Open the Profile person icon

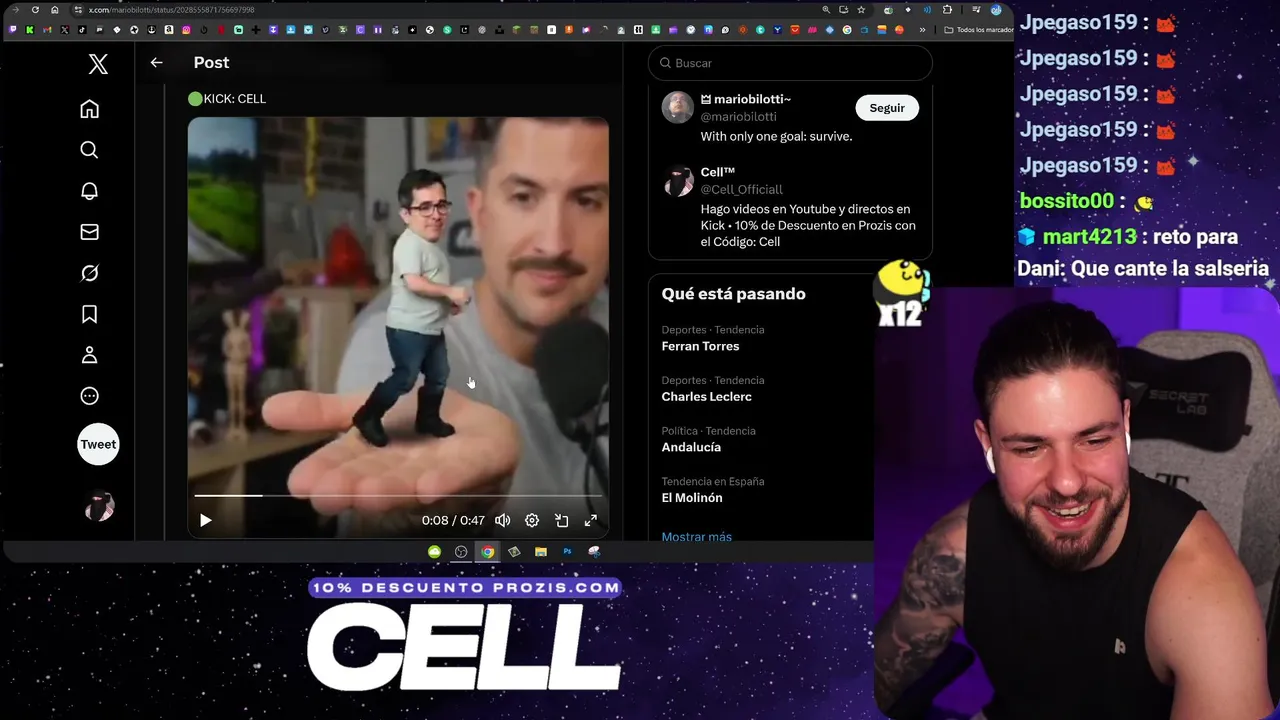pyautogui.click(x=89, y=355)
